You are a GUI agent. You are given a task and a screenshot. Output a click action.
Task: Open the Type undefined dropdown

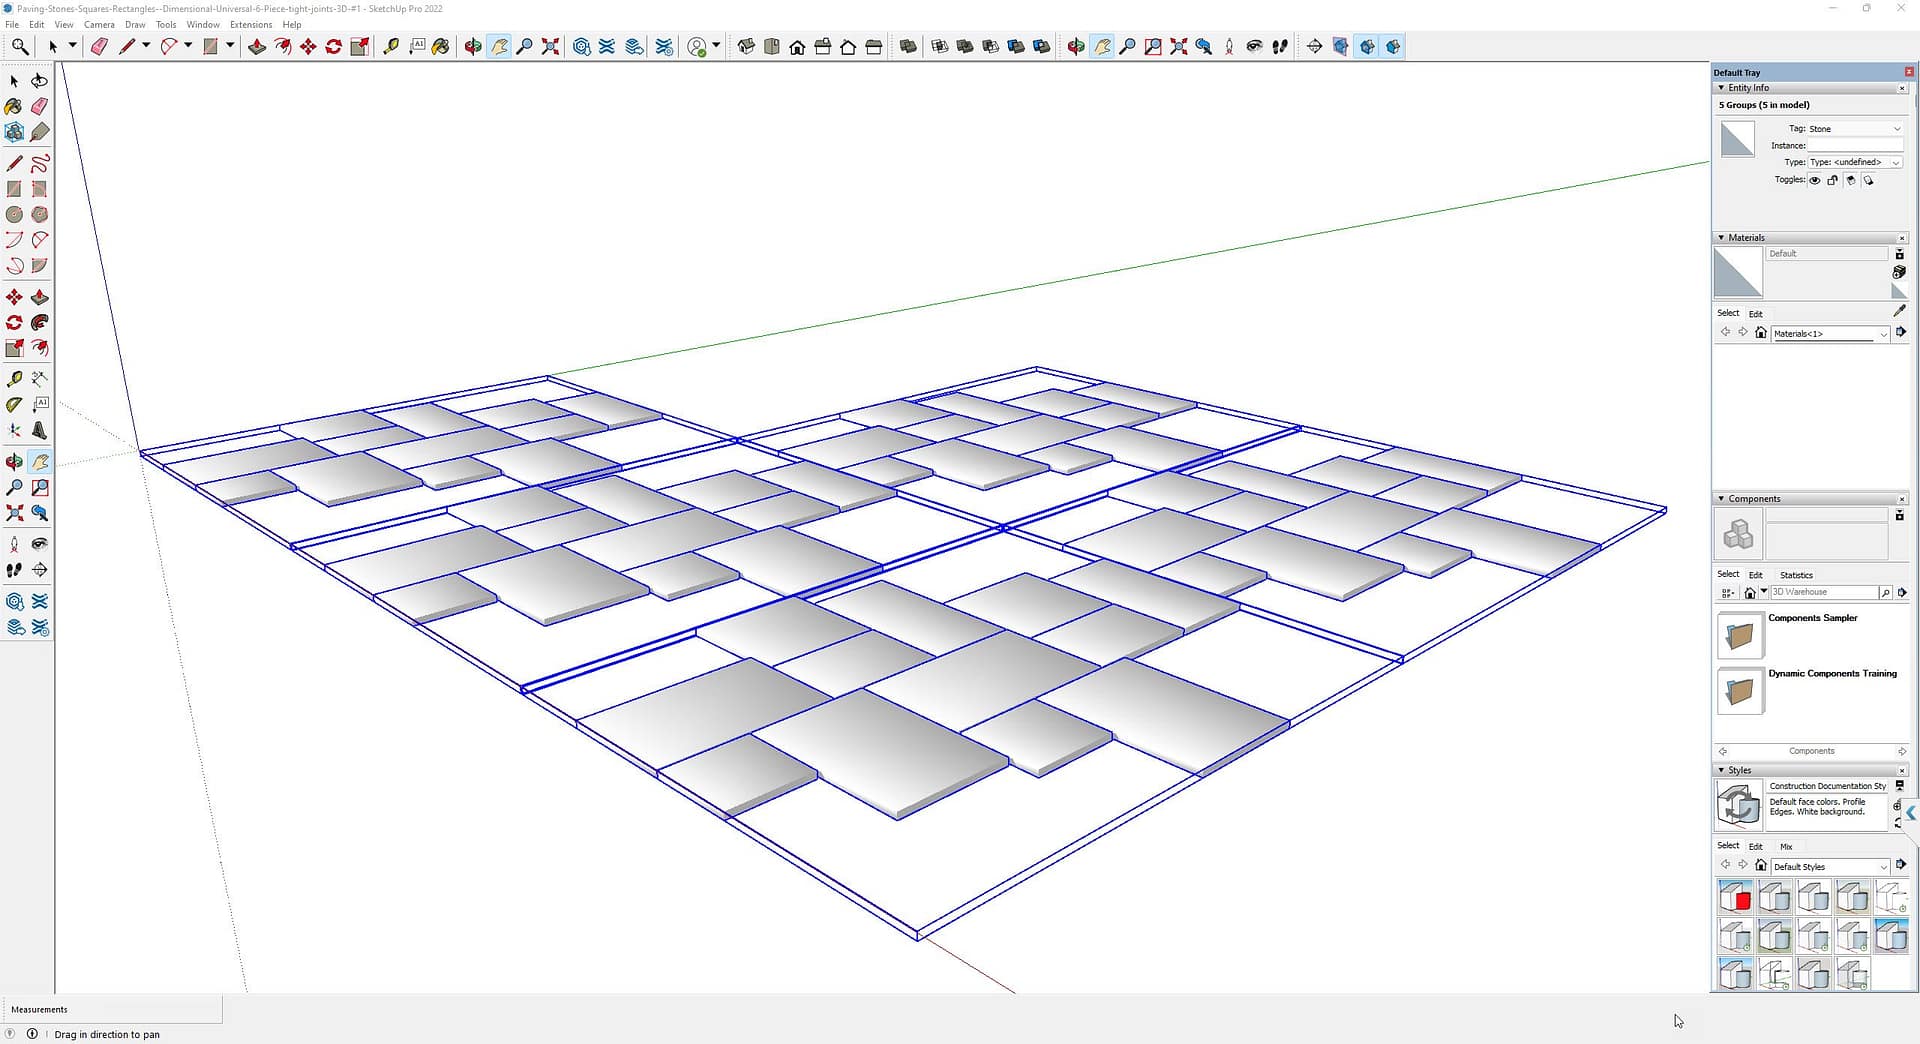1854,162
